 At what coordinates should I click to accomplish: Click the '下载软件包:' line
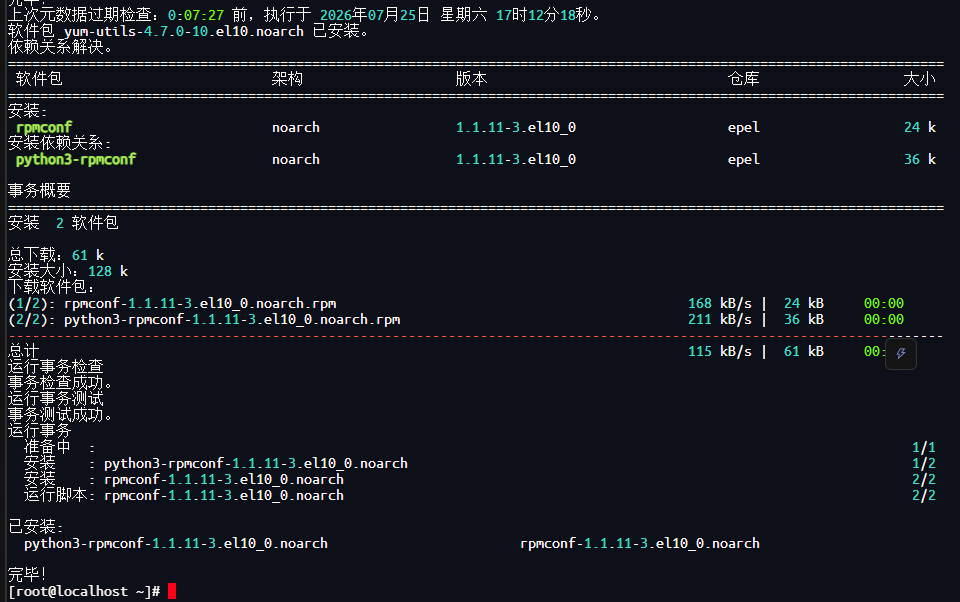click(x=51, y=287)
